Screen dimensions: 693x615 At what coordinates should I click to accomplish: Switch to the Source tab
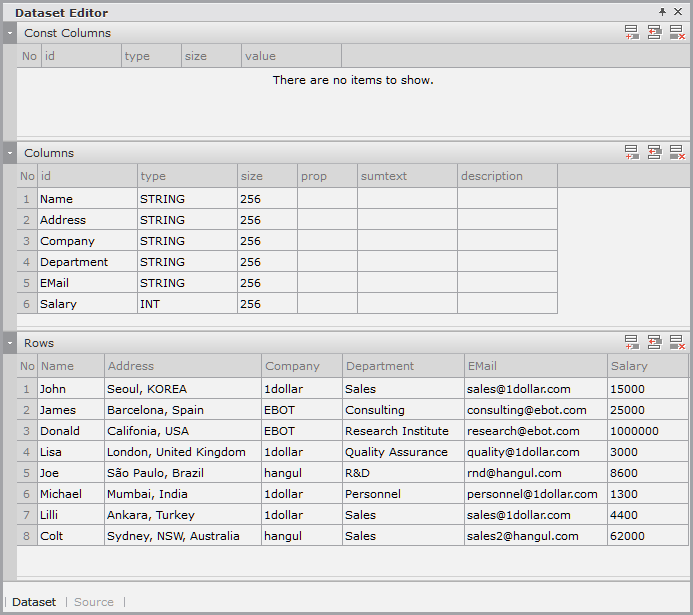(94, 602)
